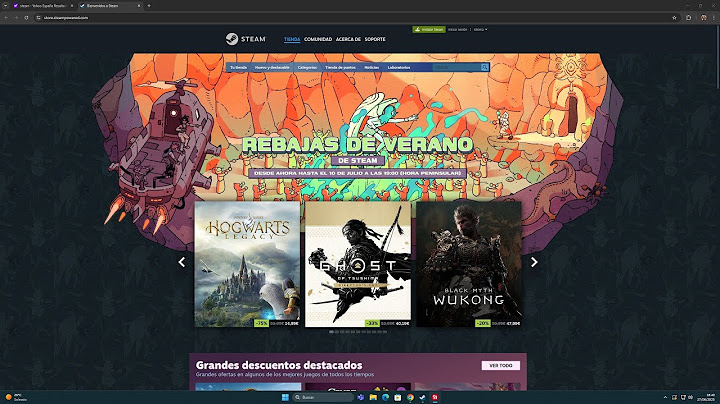Click the Rebajas de Verano banner title
Viewport: 720px width, 404px height.
tap(358, 145)
